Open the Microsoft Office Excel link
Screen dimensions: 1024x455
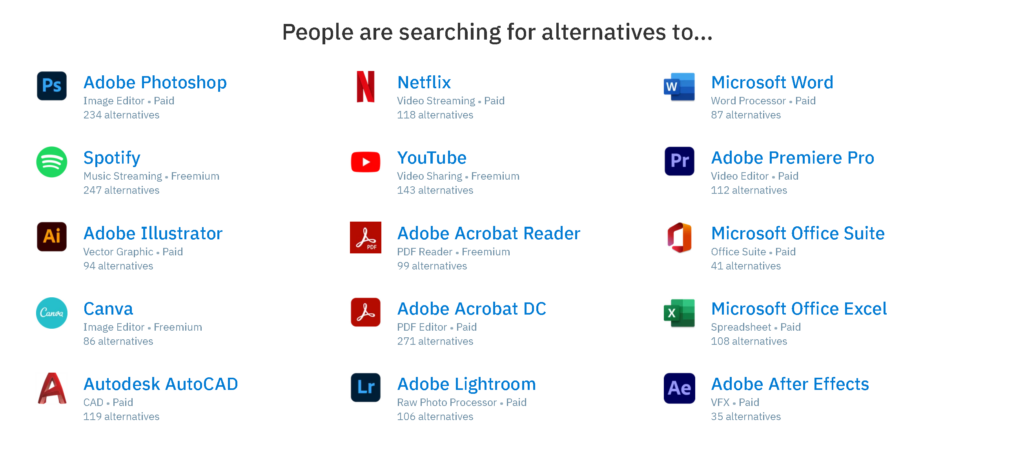coord(799,309)
